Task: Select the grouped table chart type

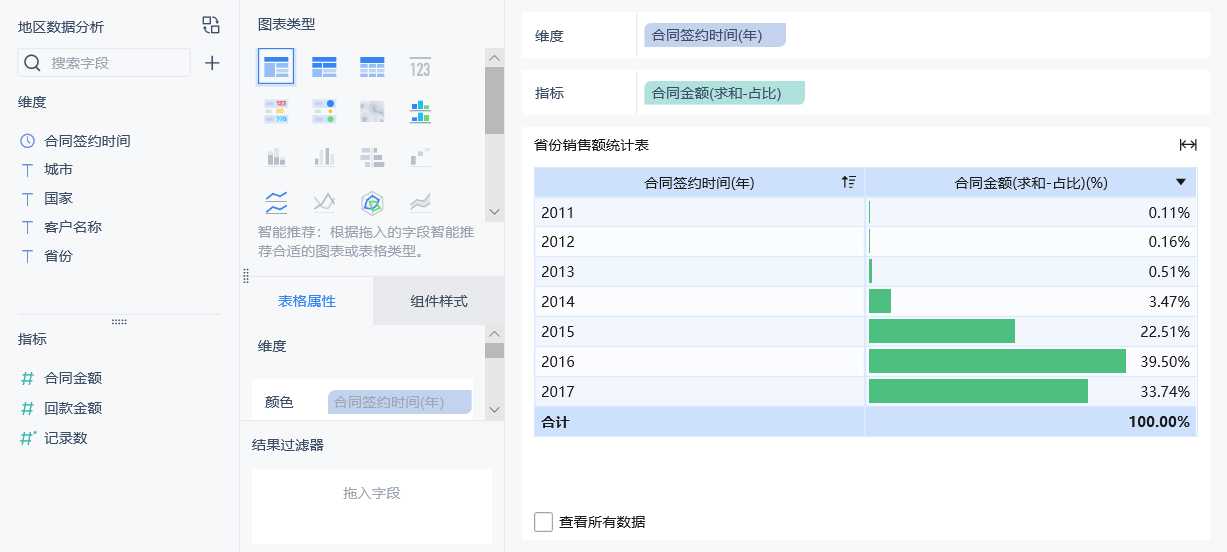Action: 276,67
